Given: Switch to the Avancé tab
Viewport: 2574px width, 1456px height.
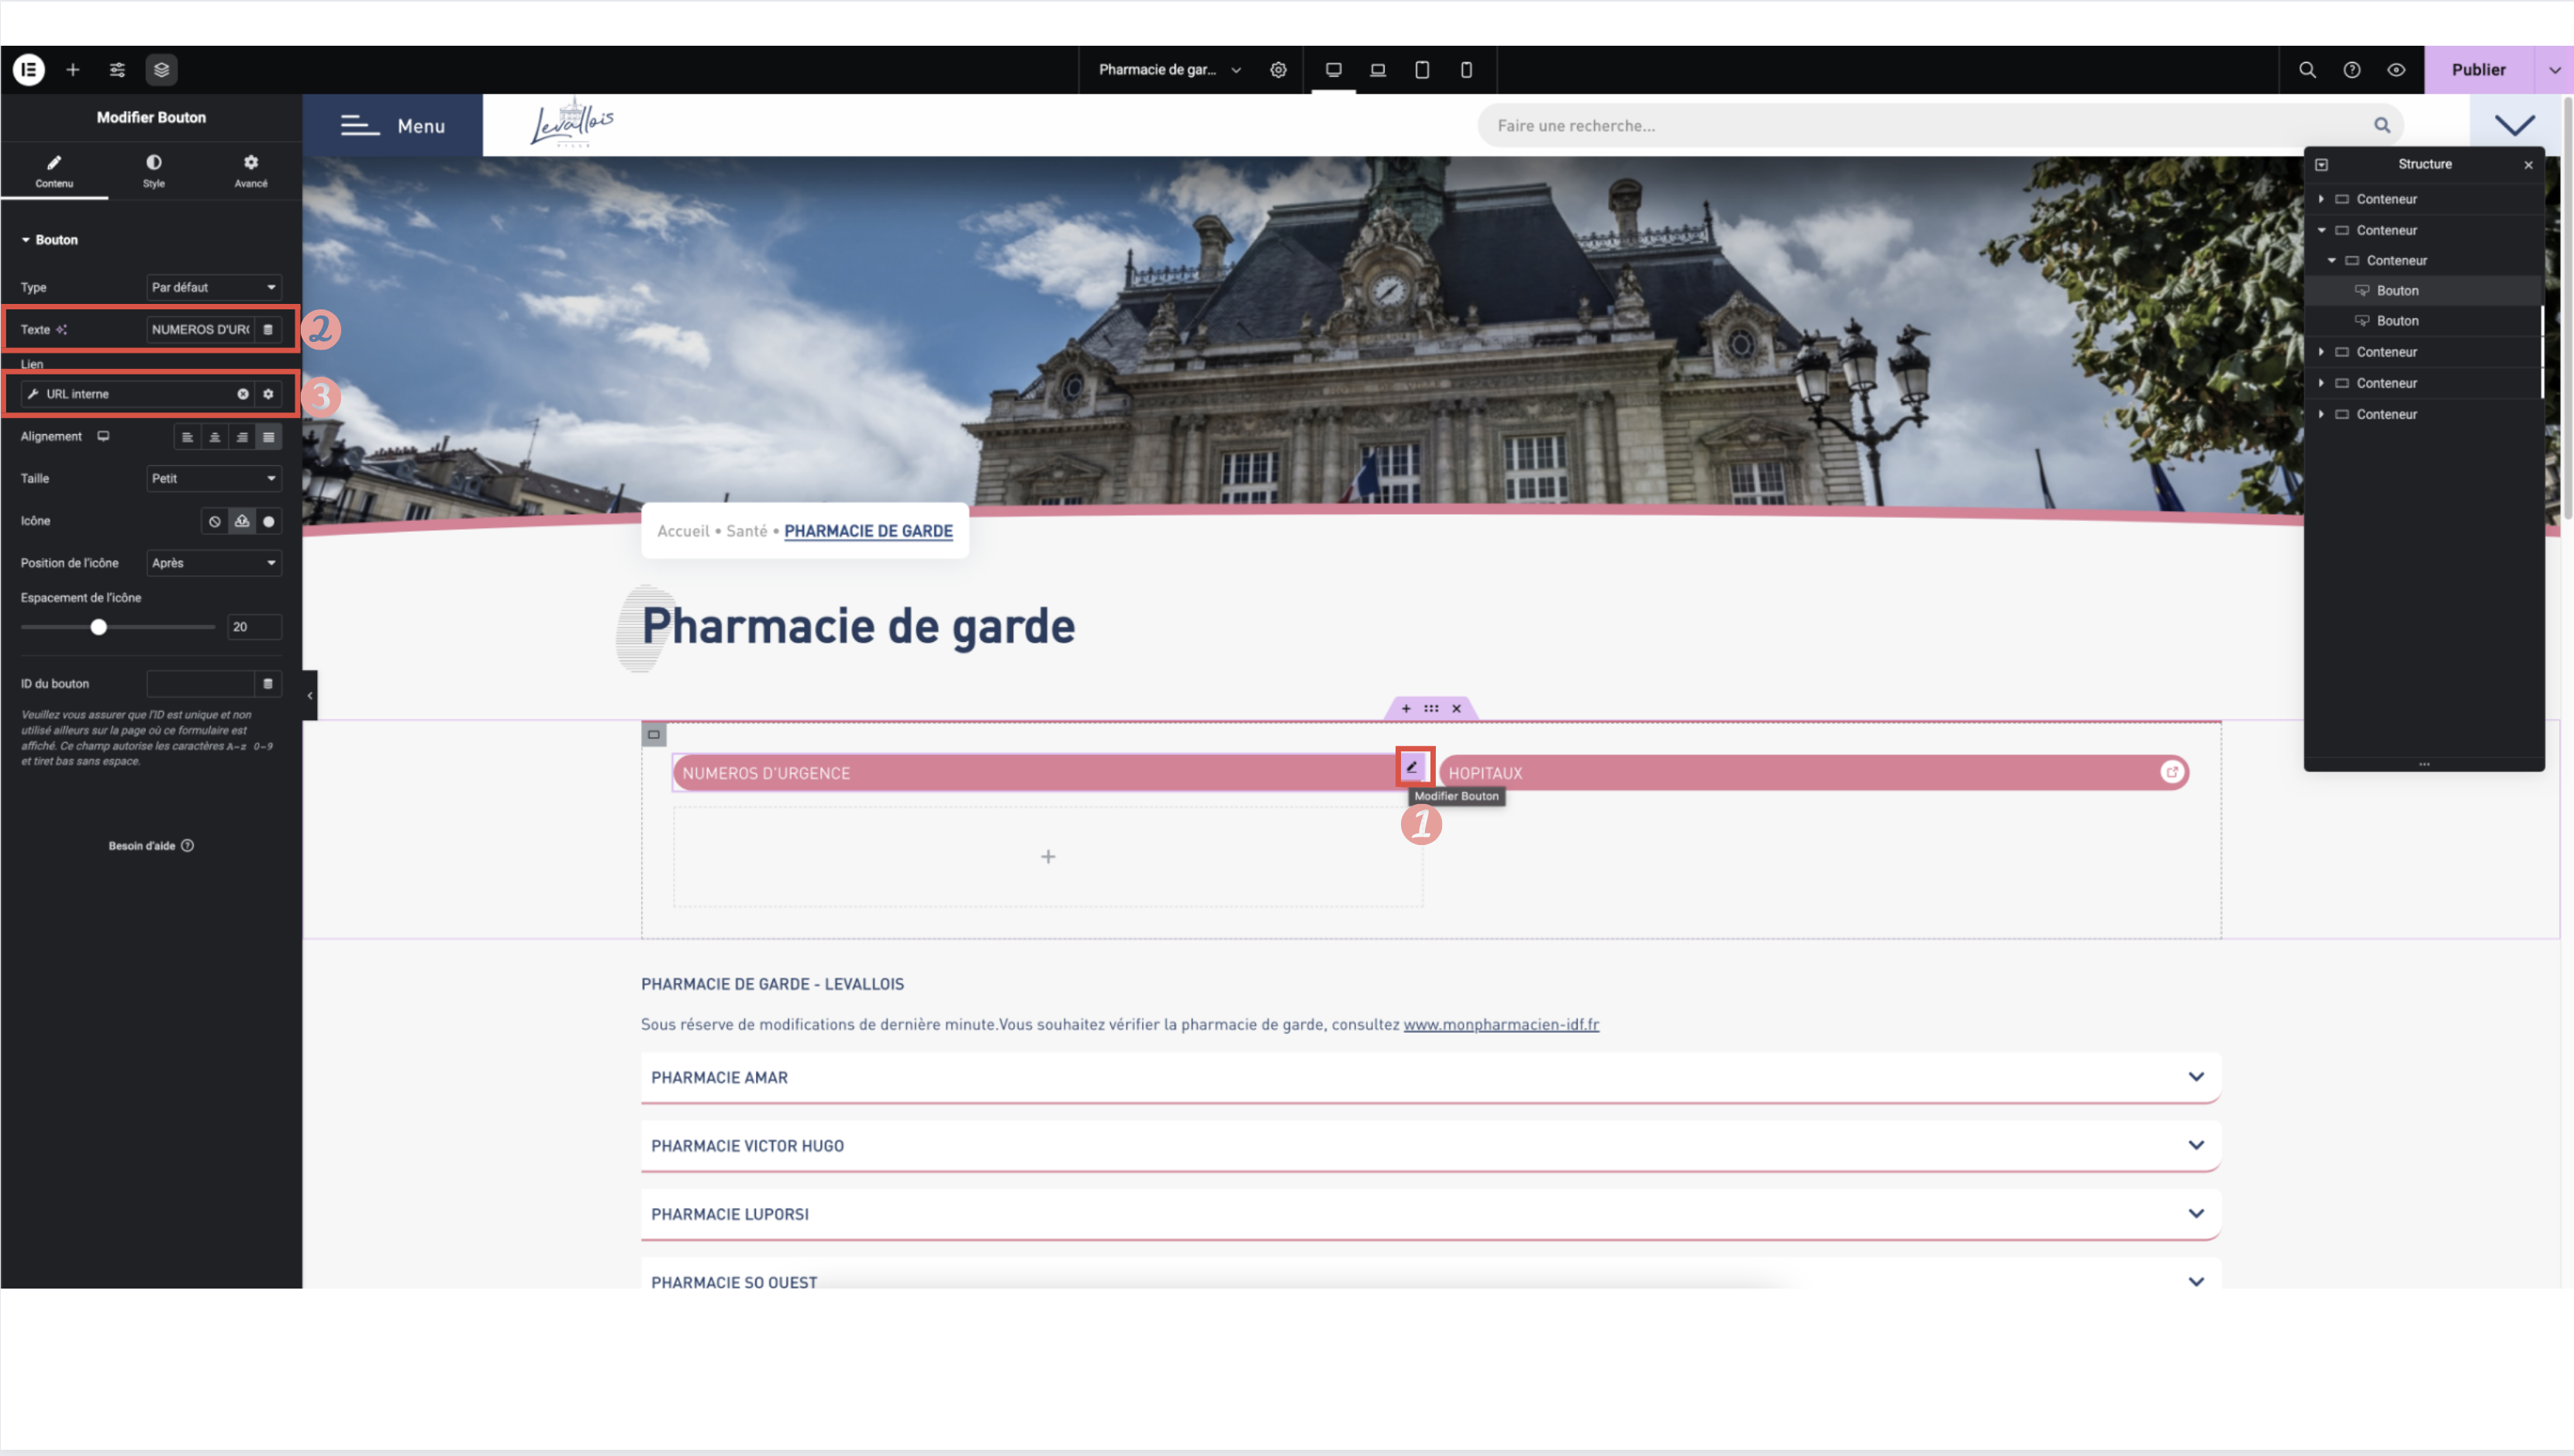Looking at the screenshot, I should [251, 170].
